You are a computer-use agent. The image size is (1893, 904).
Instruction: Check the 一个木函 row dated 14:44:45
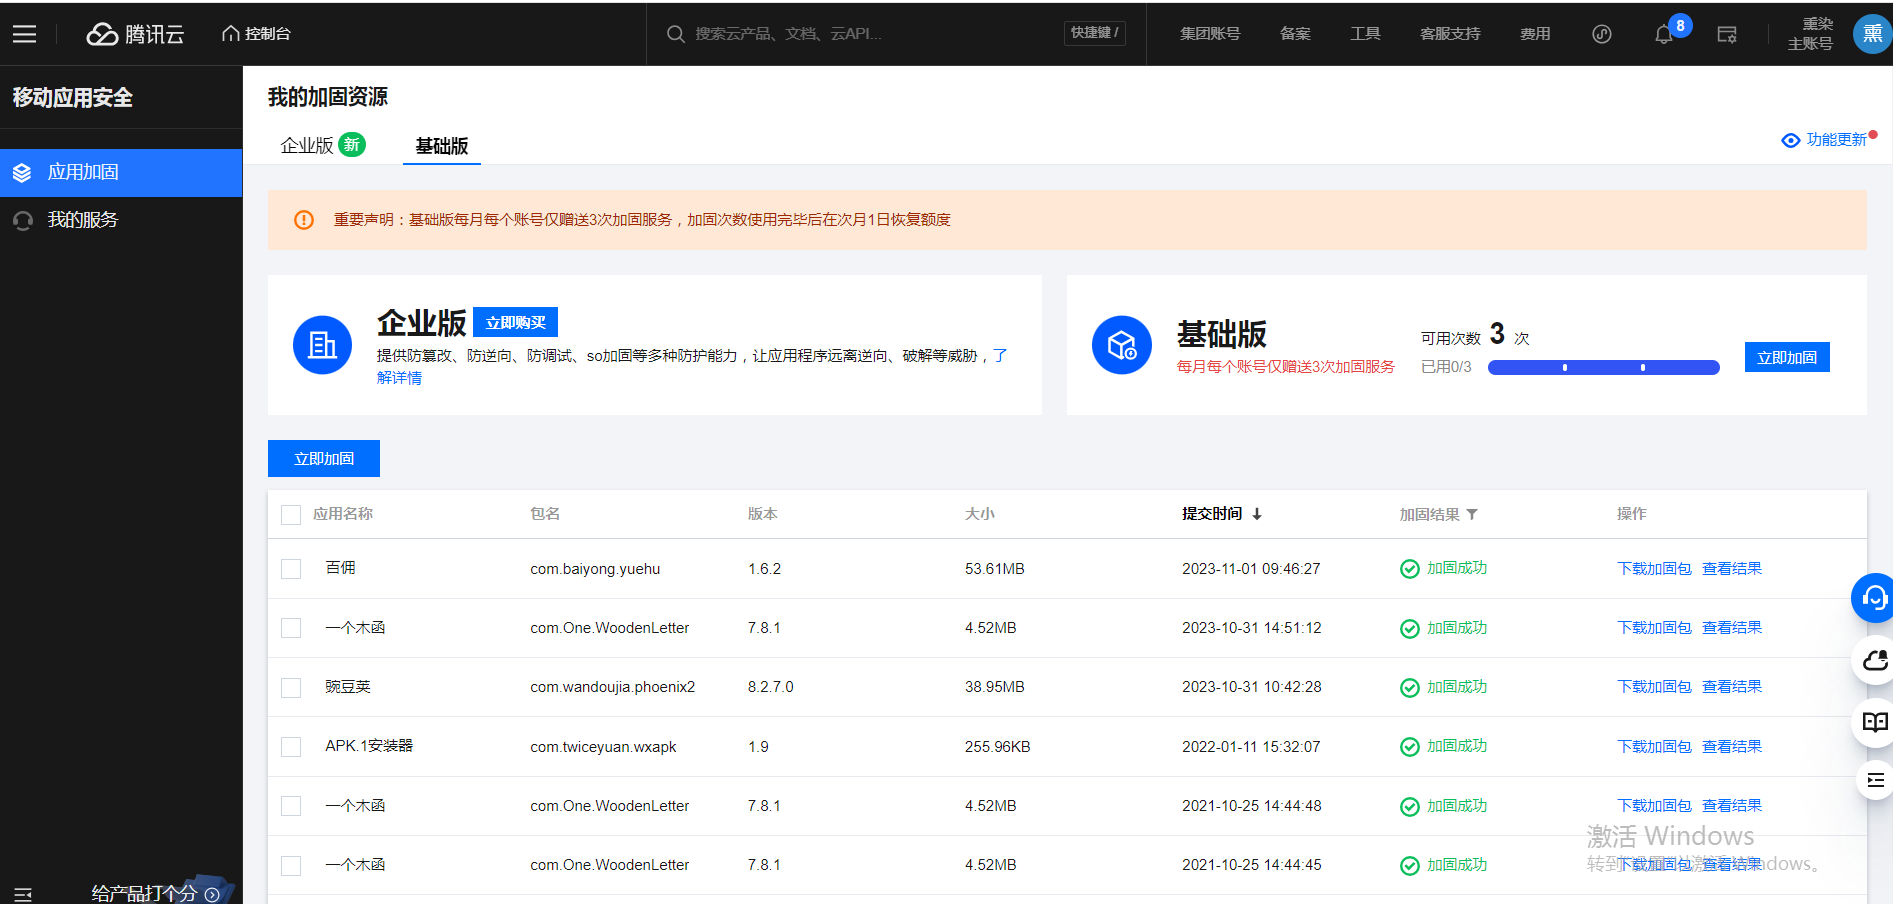291,865
